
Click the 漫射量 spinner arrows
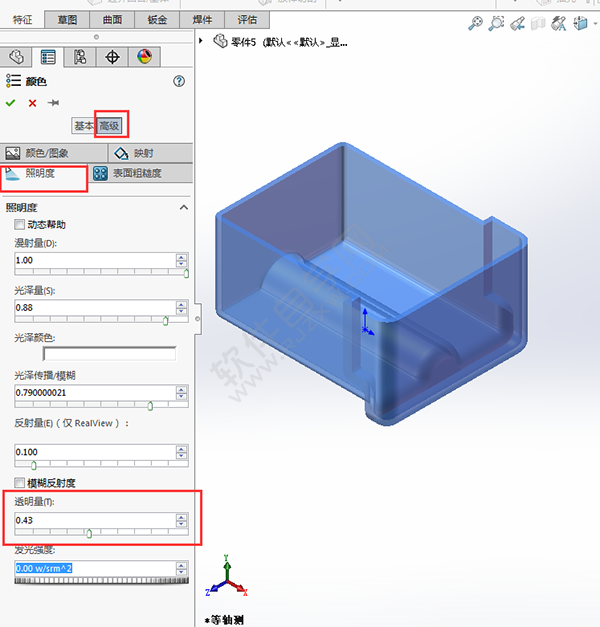coord(181,260)
